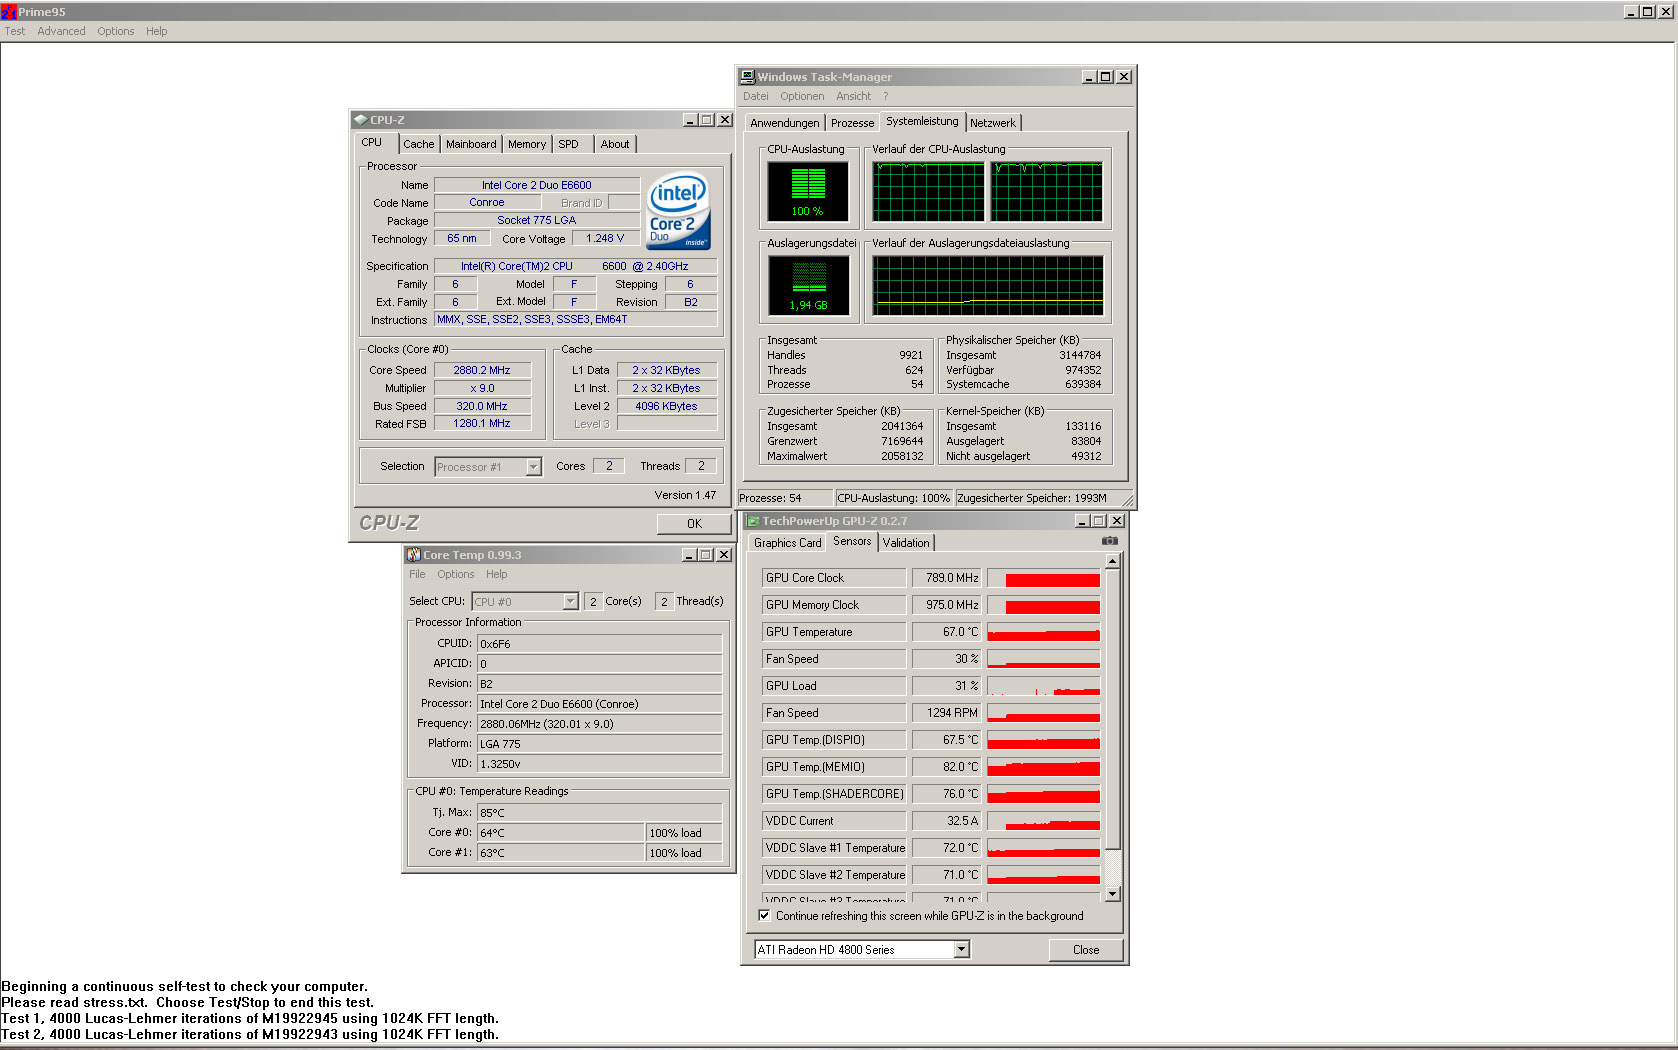Switch to the Memory tab in CPU-Z
This screenshot has width=1678, height=1050.
[527, 145]
